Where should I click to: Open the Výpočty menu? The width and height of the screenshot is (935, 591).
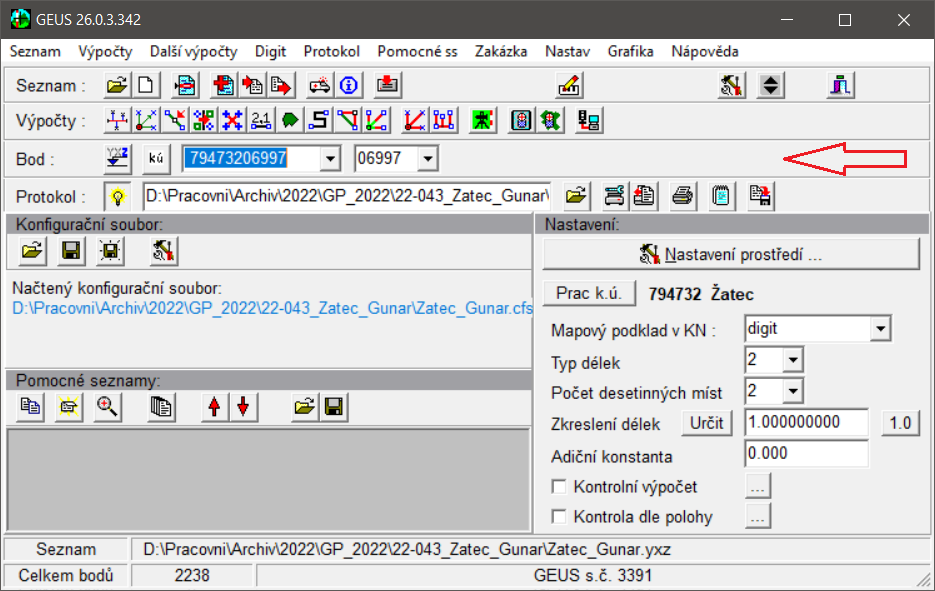(105, 51)
